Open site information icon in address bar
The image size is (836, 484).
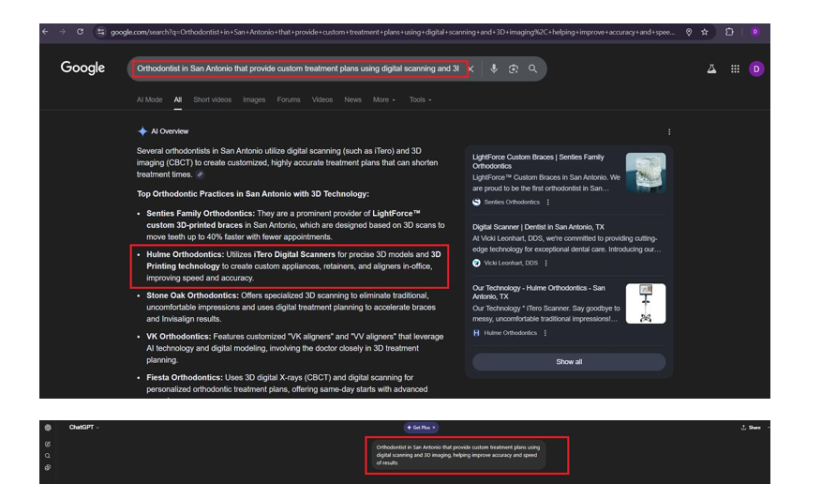[101, 32]
